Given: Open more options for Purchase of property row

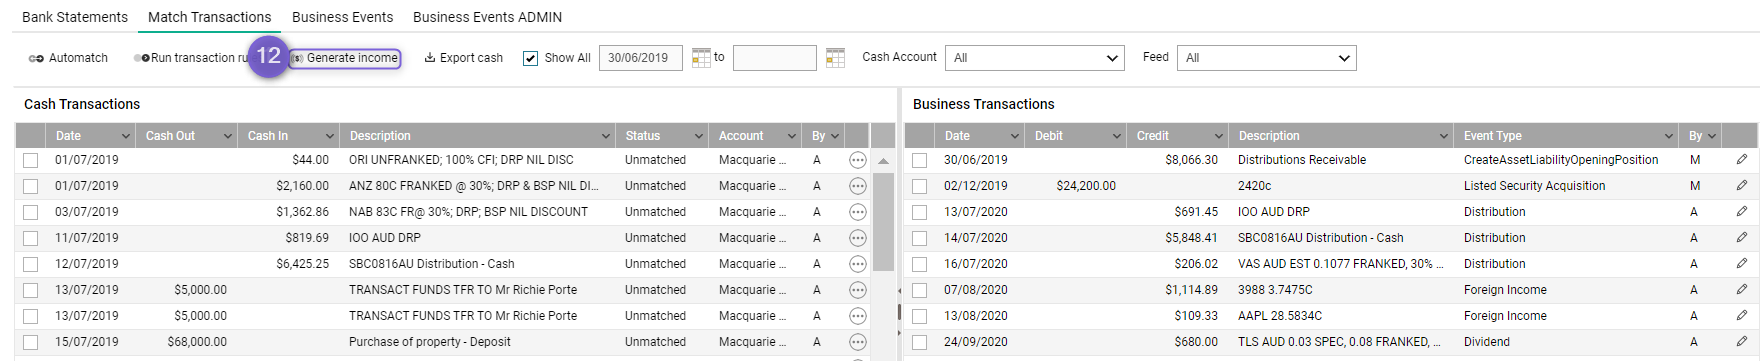Looking at the screenshot, I should (857, 342).
